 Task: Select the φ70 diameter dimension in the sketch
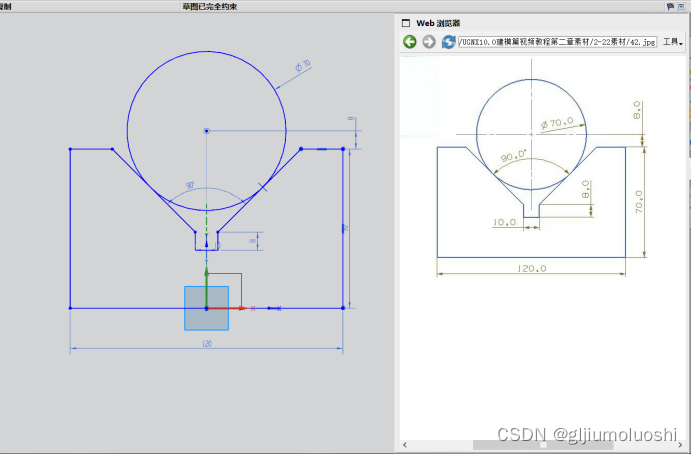[x=303, y=66]
